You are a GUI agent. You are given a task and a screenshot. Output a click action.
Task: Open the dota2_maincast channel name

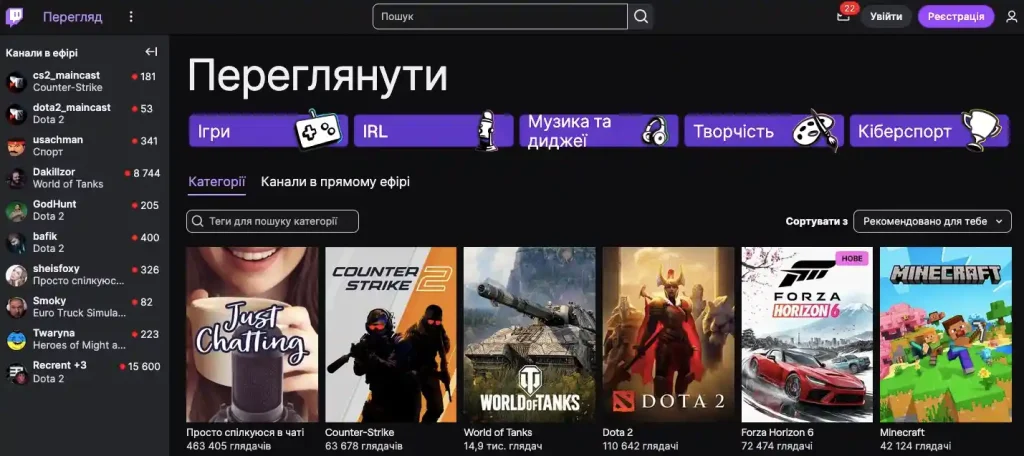(x=72, y=108)
